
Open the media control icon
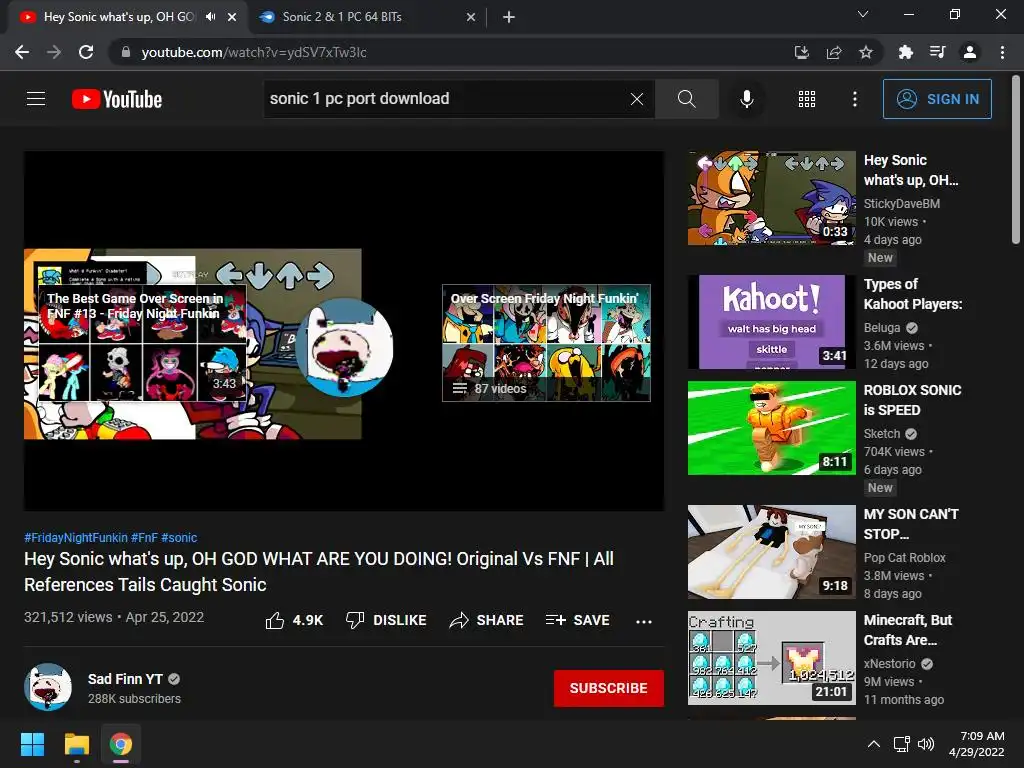pos(937,52)
